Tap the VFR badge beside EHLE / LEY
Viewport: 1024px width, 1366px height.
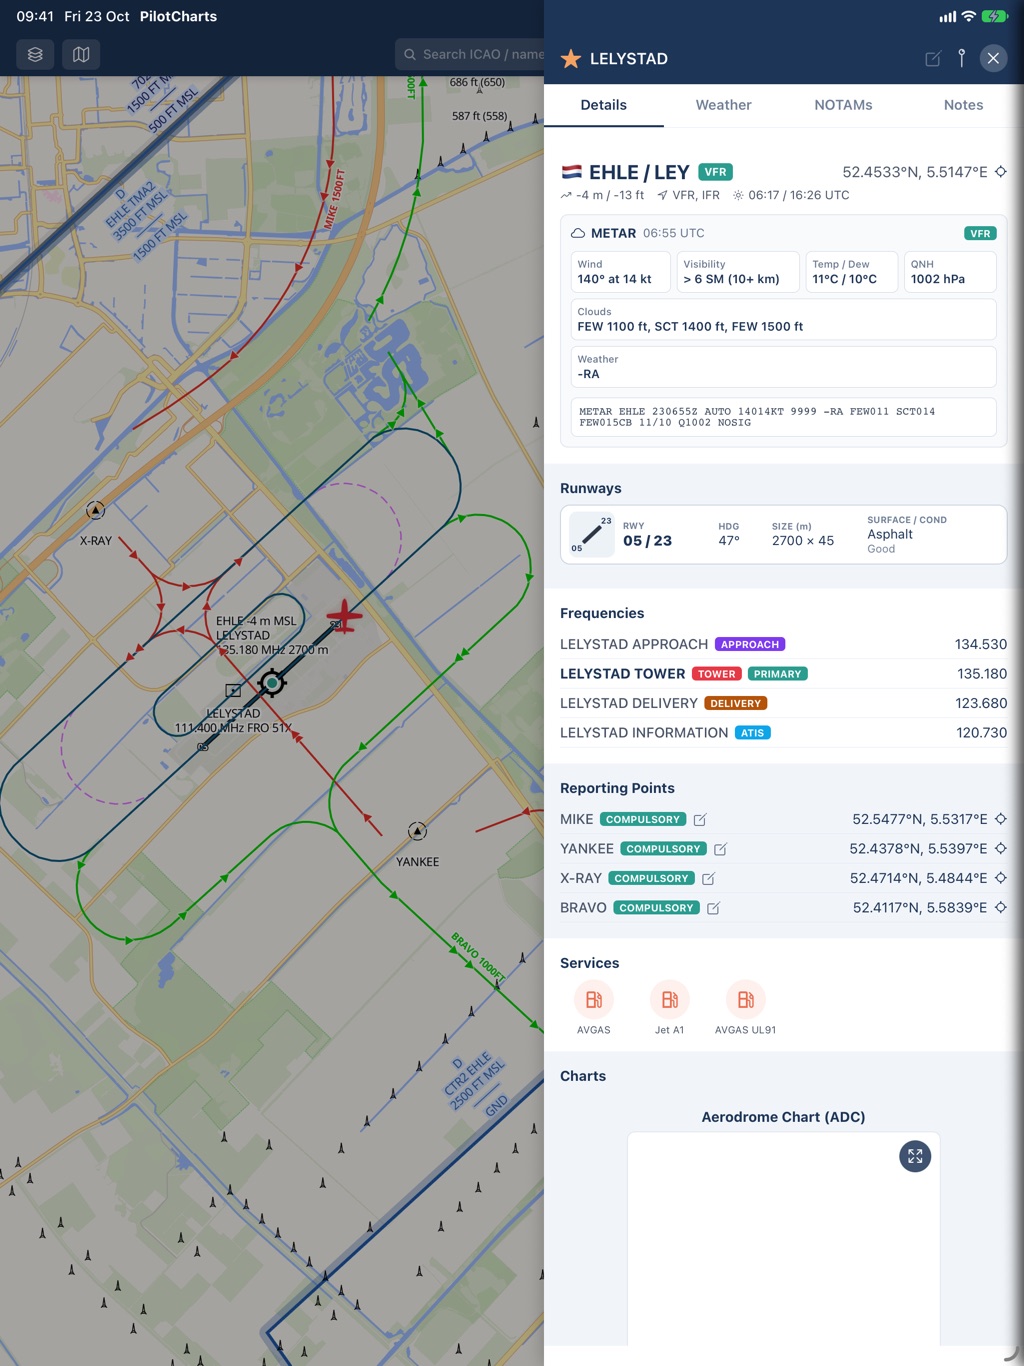pos(716,172)
